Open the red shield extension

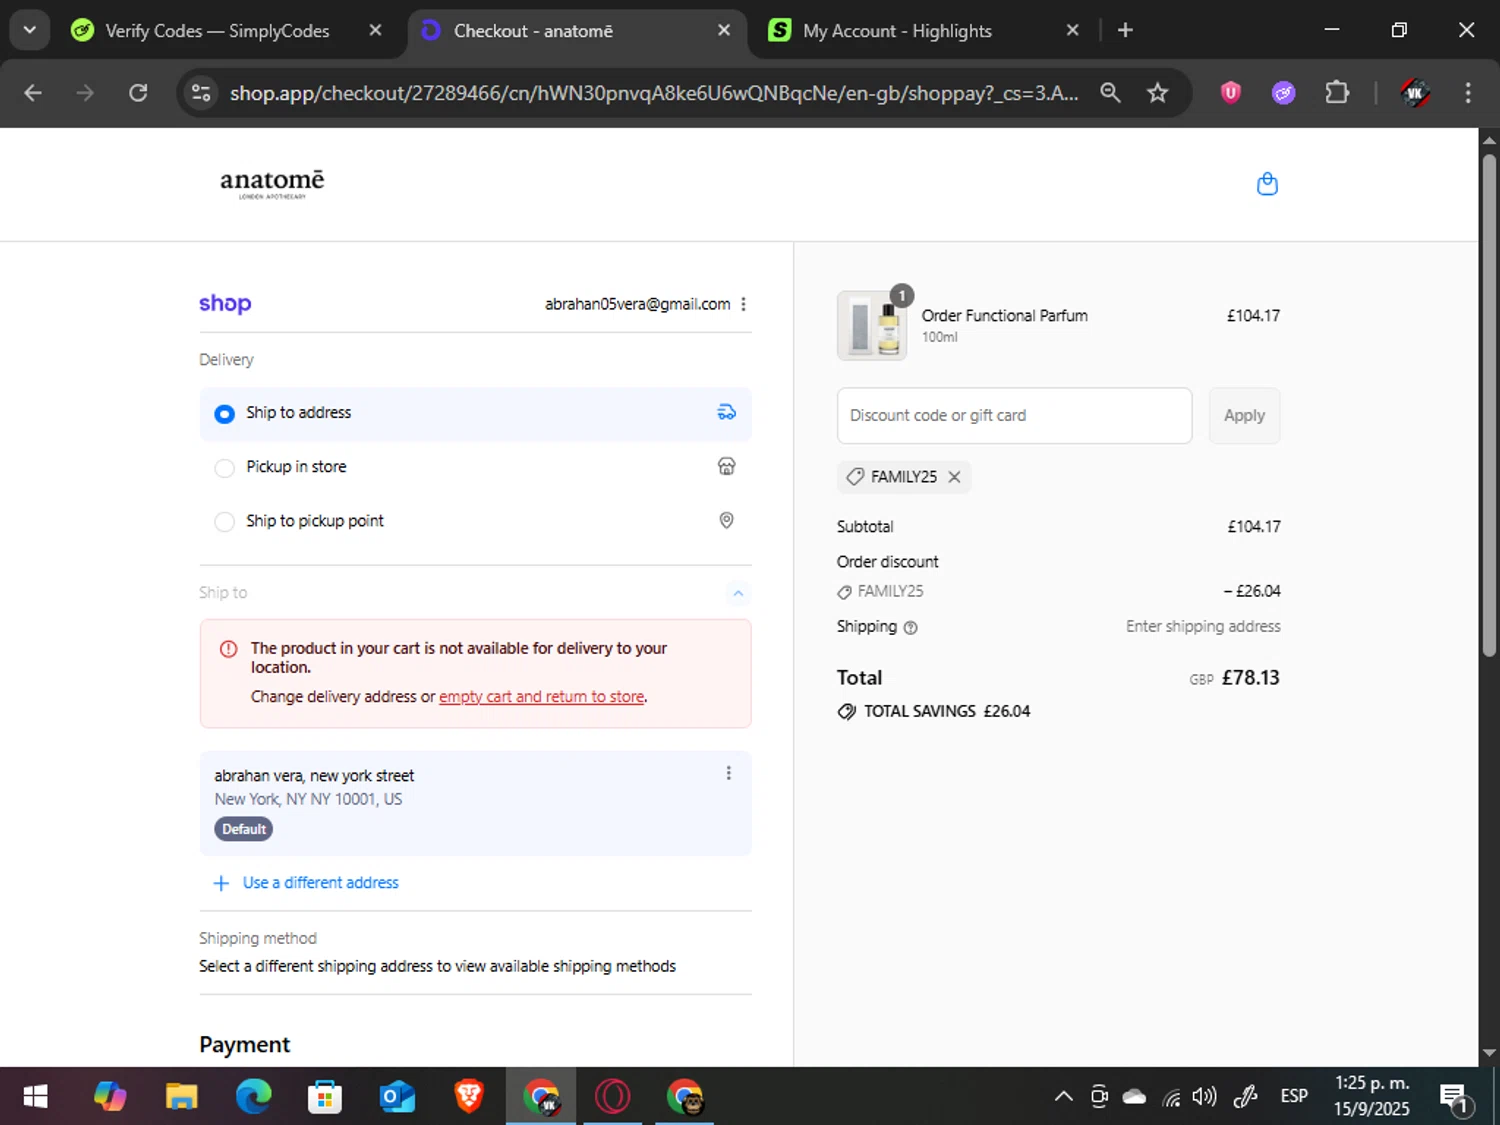[1231, 93]
